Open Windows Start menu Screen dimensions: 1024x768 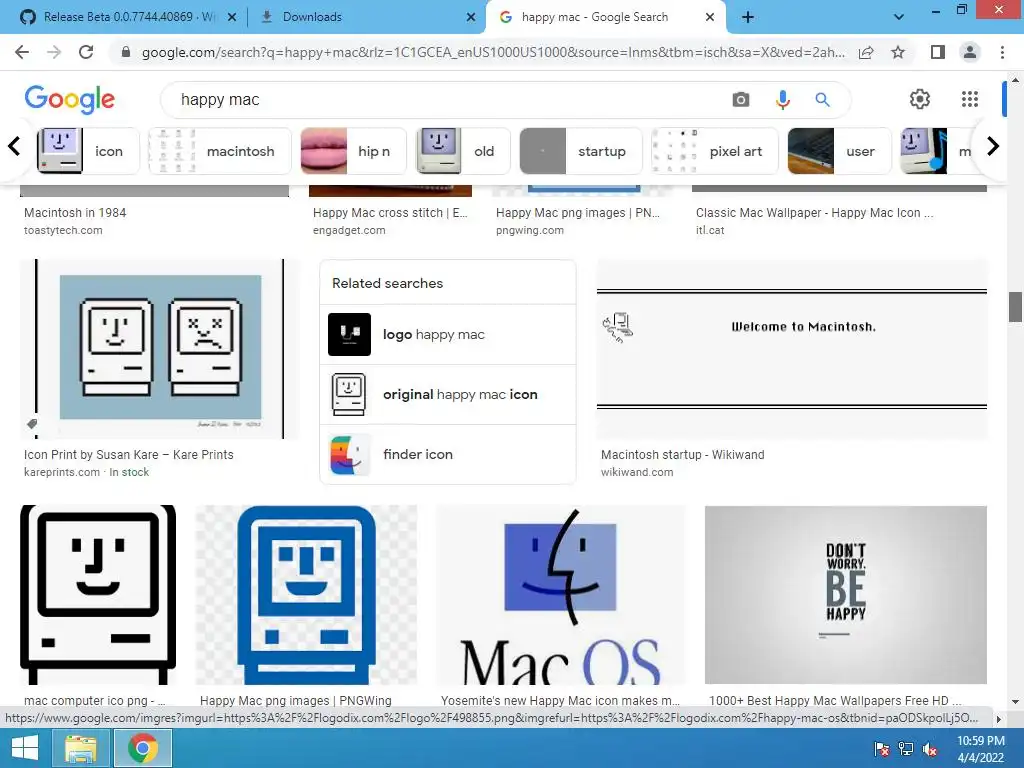[25, 748]
